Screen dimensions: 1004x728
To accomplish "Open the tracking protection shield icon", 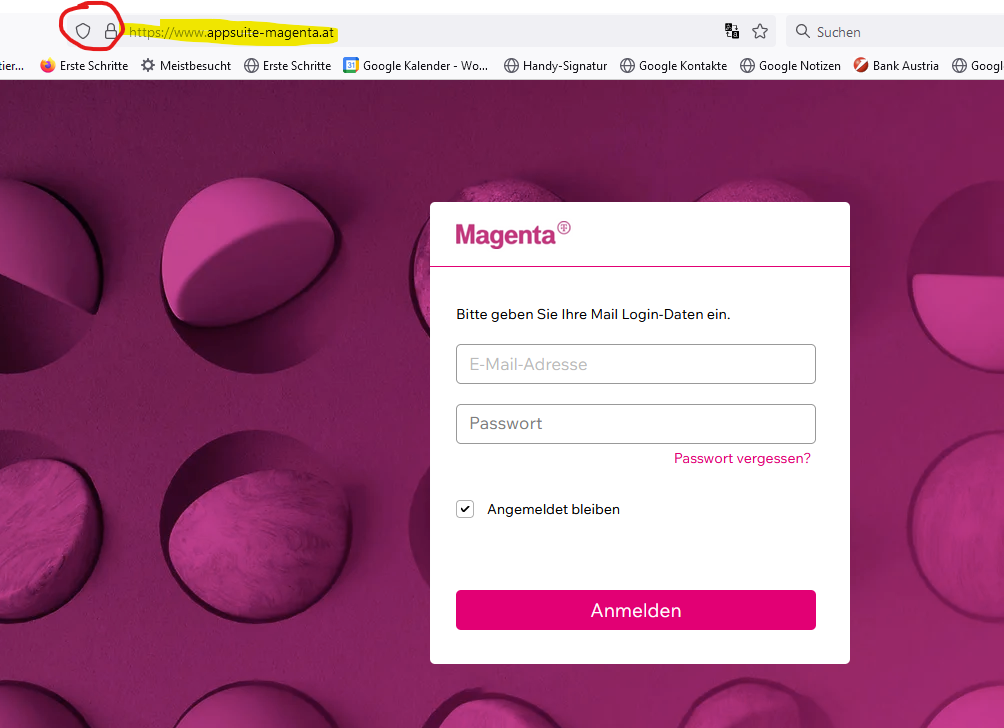I will [83, 31].
